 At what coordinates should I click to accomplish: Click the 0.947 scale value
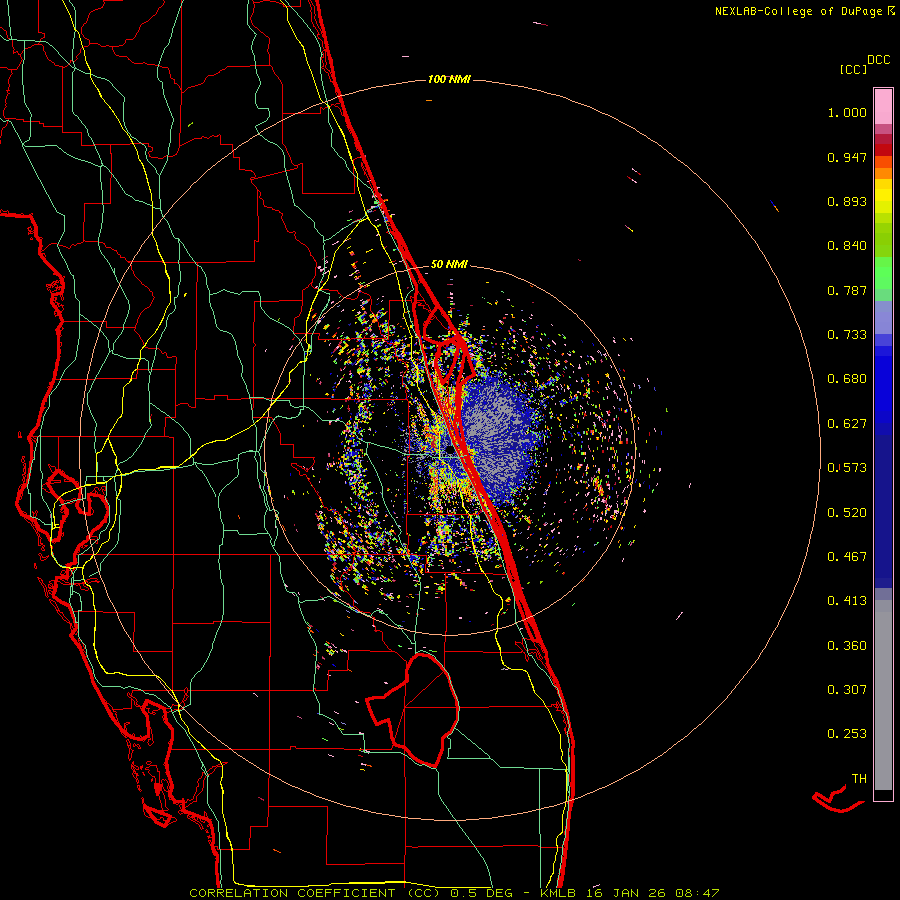click(x=847, y=157)
